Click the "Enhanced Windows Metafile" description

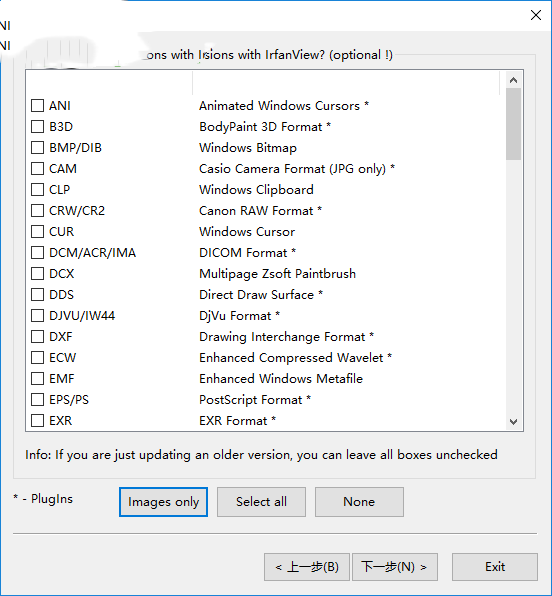click(281, 379)
